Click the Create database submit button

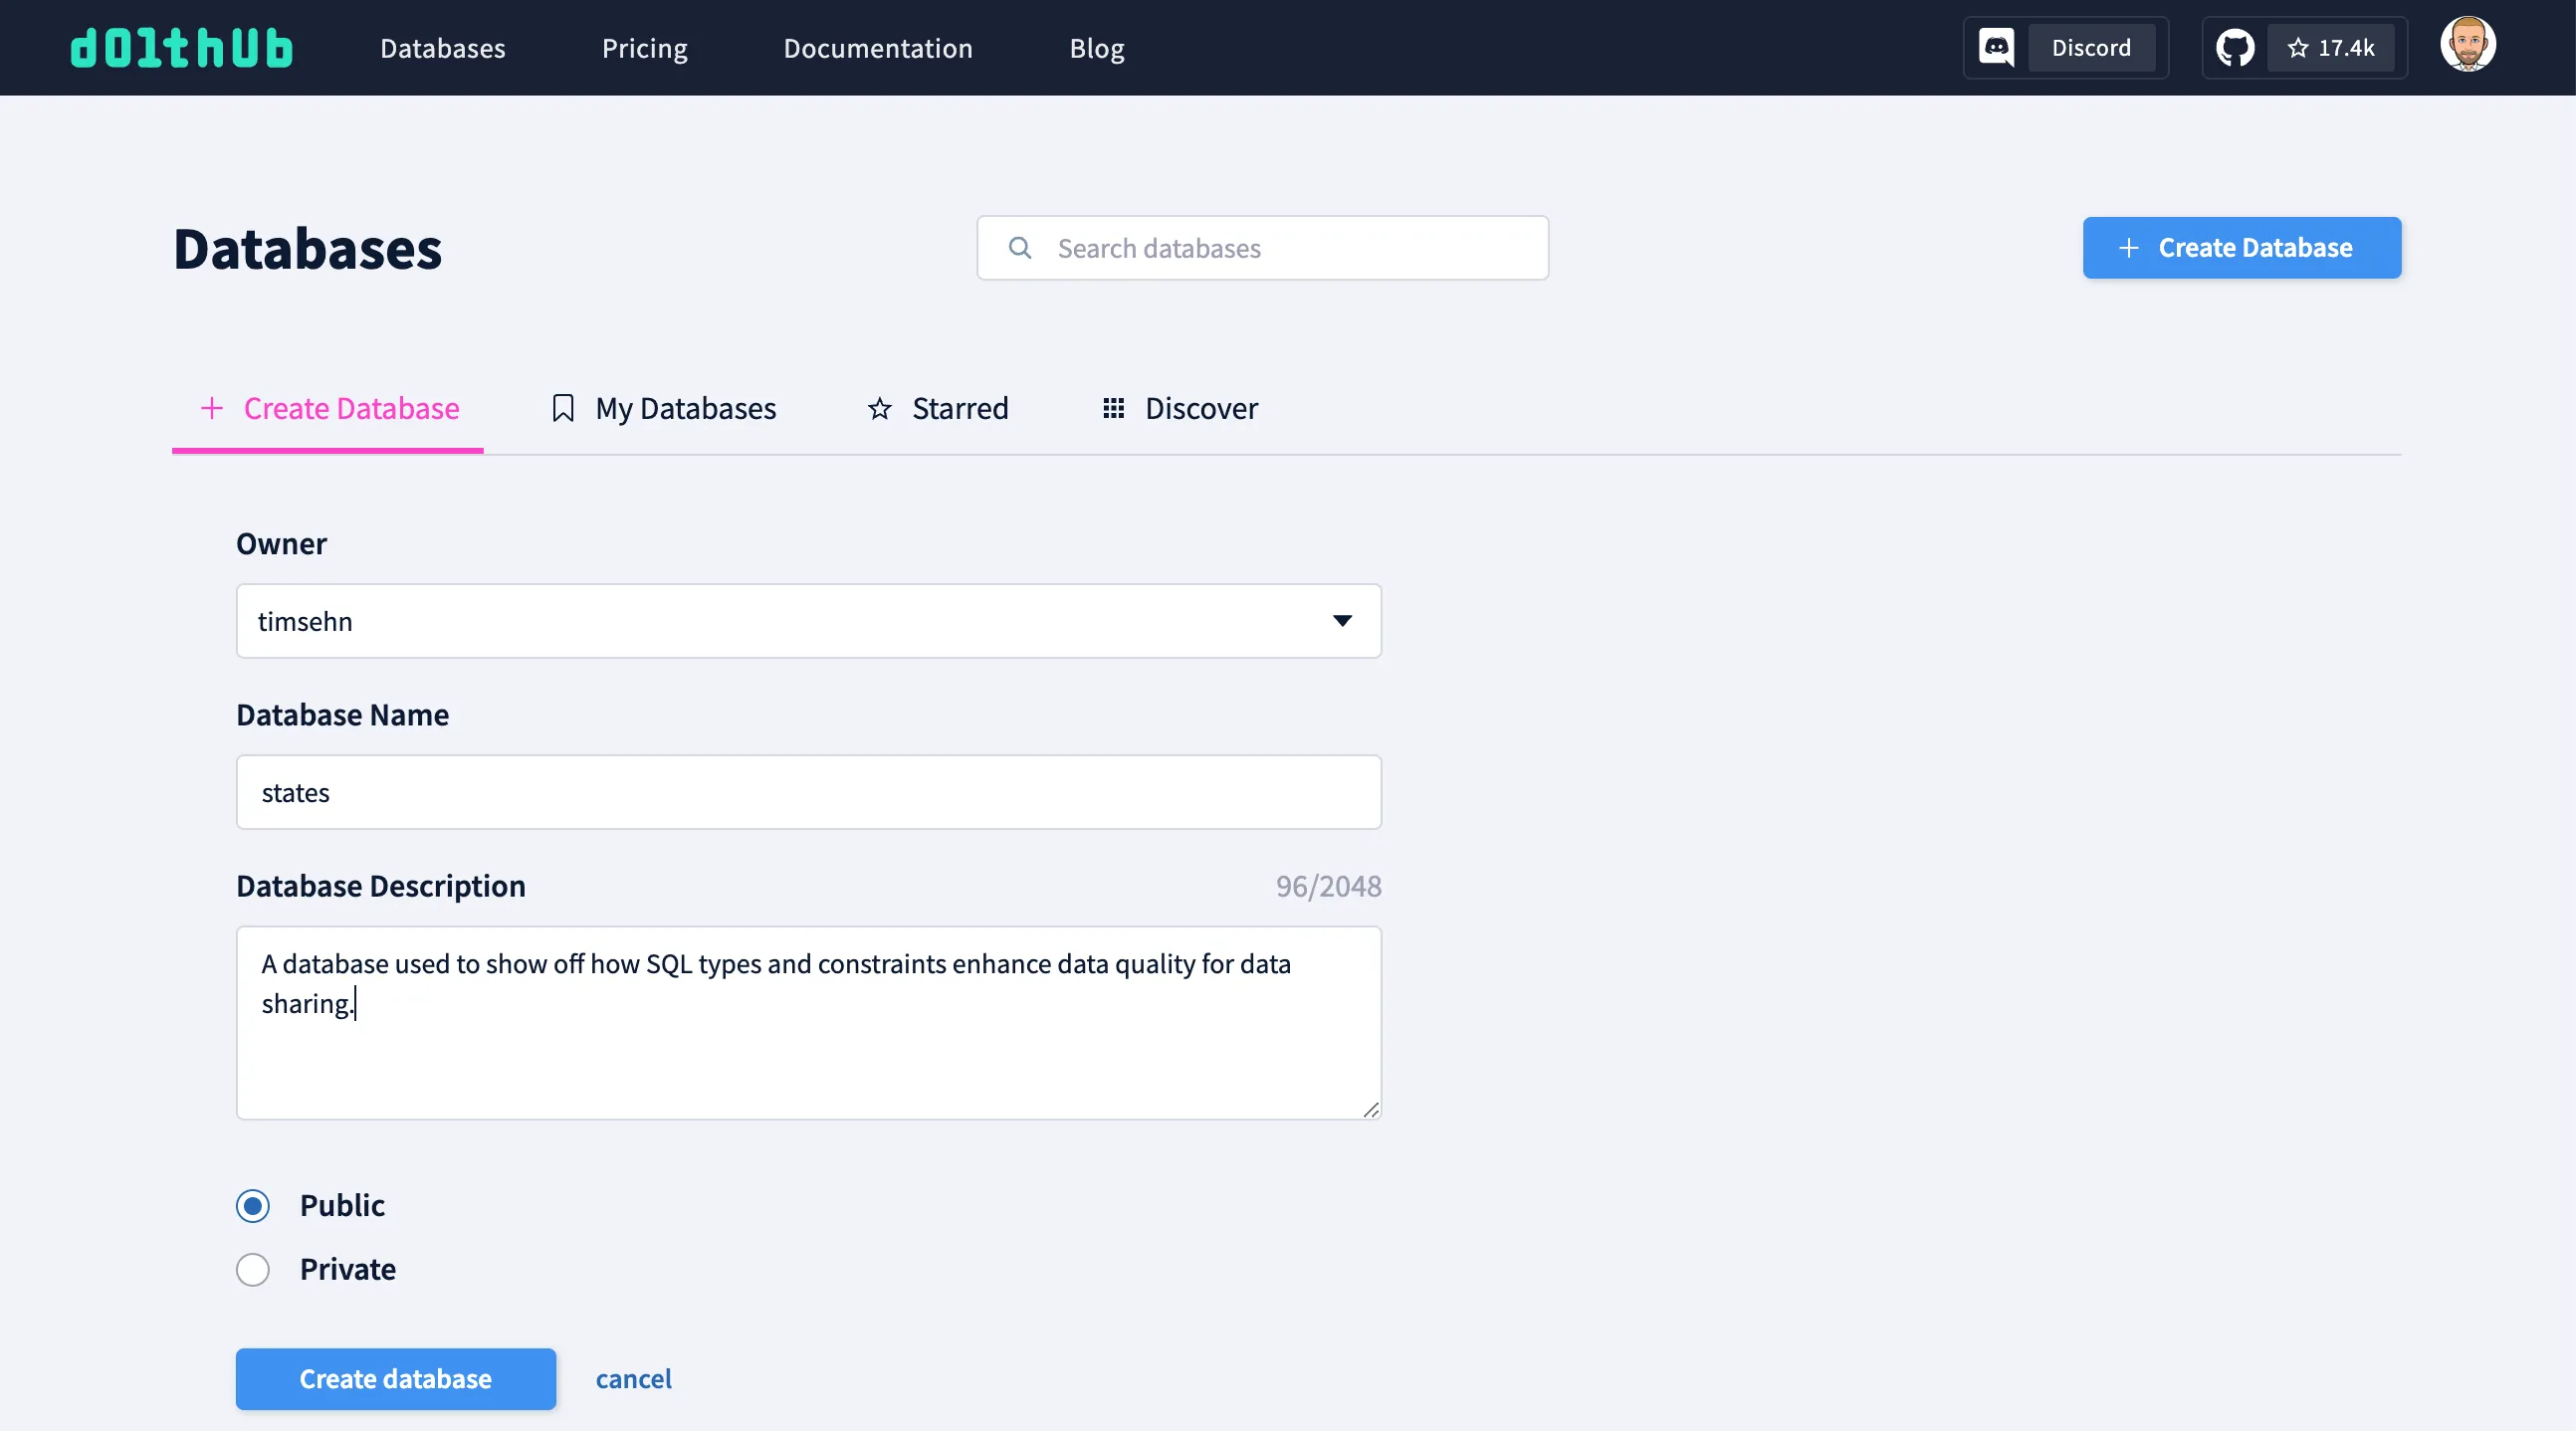[x=395, y=1379]
